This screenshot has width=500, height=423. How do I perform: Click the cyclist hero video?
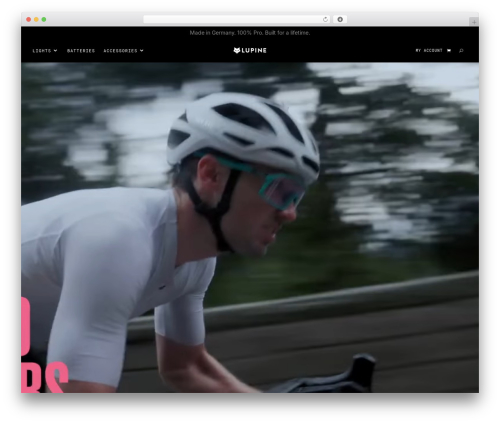tap(250, 227)
